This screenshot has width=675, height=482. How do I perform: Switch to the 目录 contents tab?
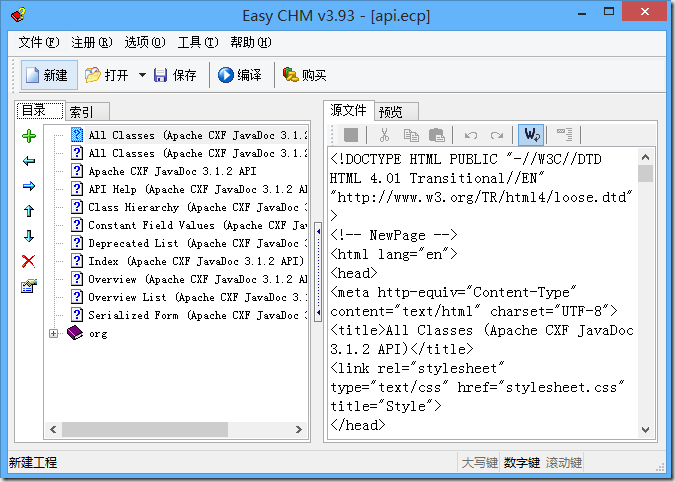40,110
